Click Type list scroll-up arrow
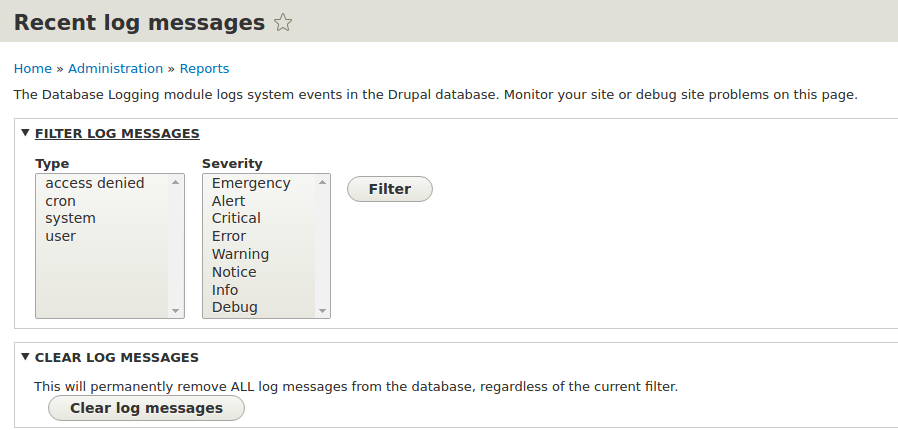The image size is (898, 430). (176, 181)
